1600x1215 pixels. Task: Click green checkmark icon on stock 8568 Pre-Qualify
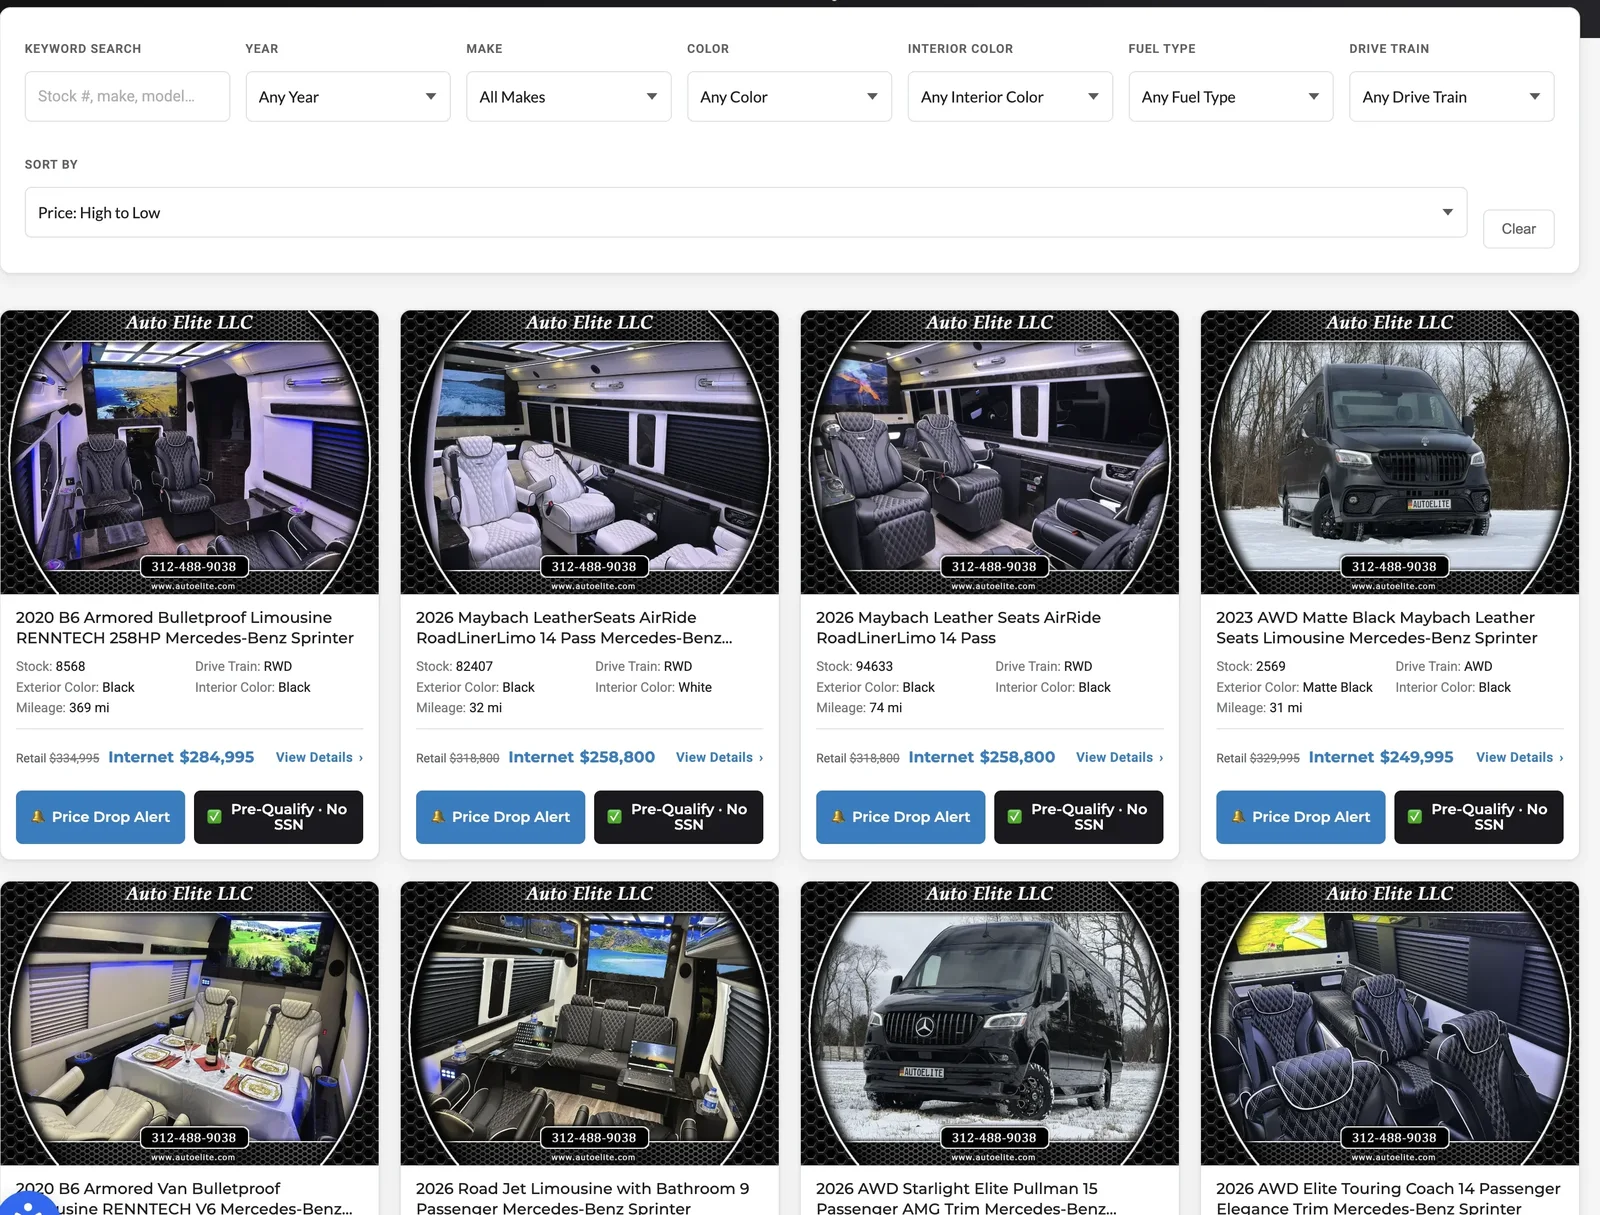pos(214,817)
